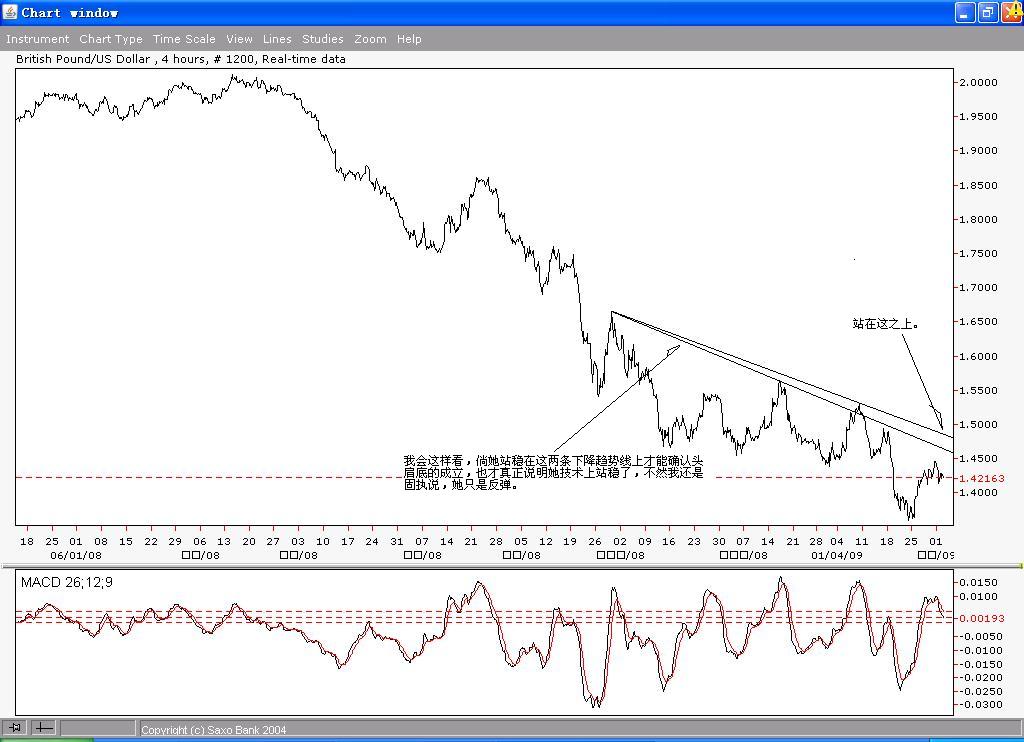Select the 站在这之上 chart annotation
1024x742 pixels.
click(886, 323)
